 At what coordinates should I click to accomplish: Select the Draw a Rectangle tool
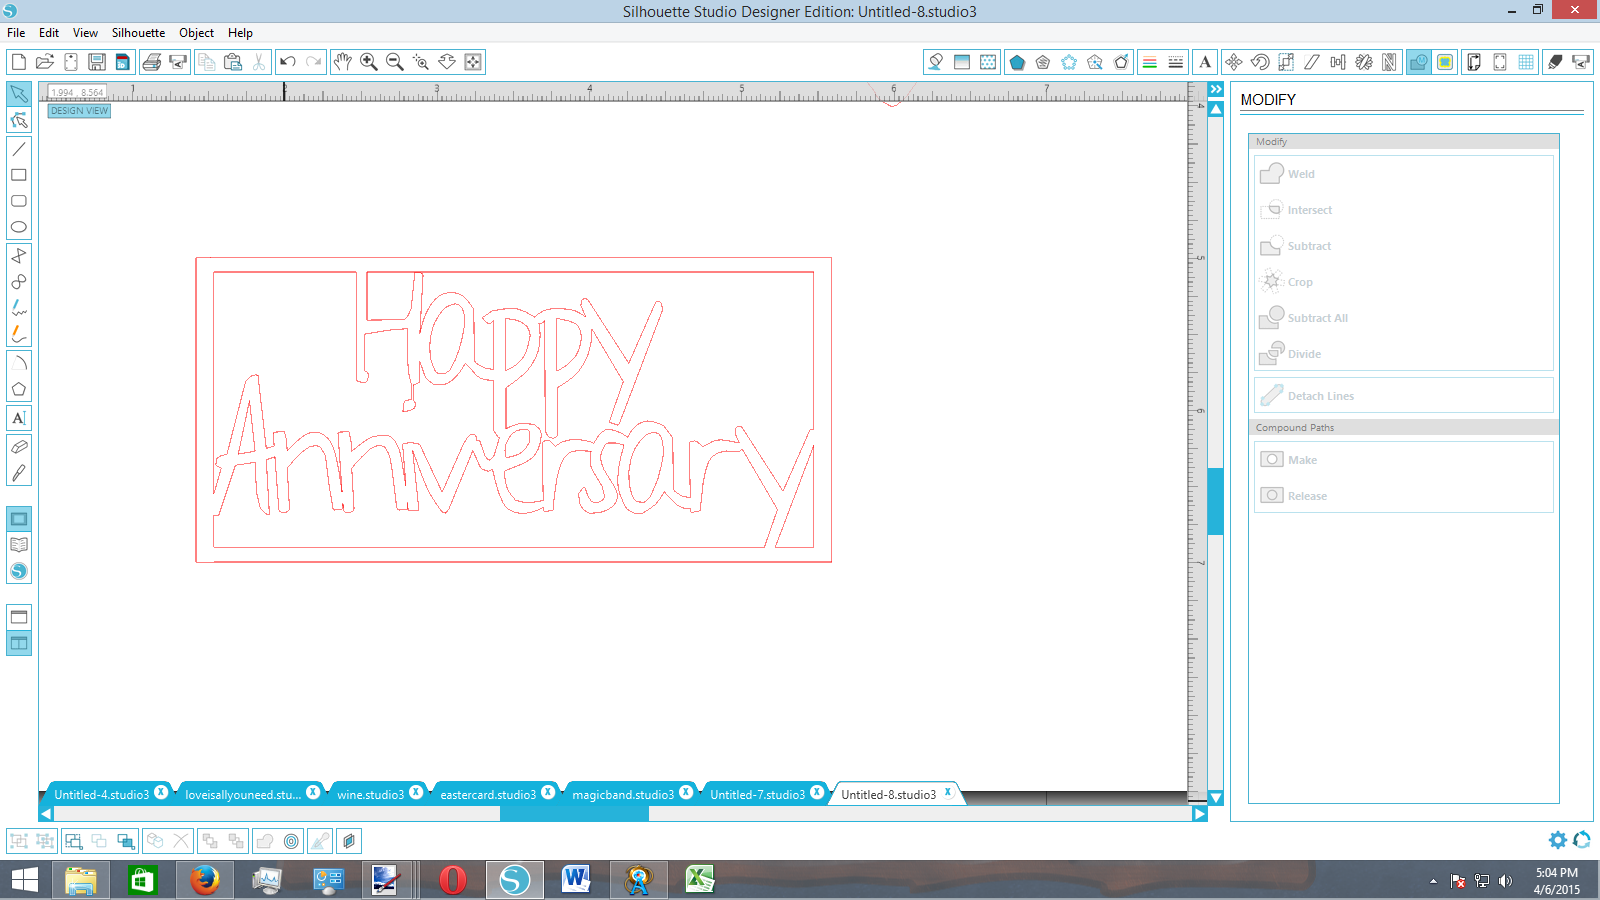coord(19,175)
